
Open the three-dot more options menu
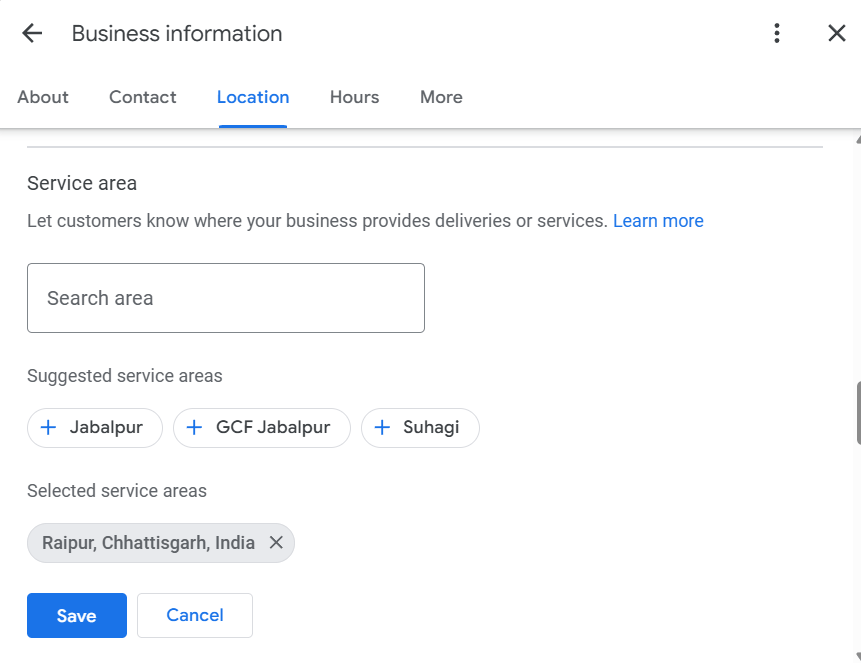pos(777,33)
